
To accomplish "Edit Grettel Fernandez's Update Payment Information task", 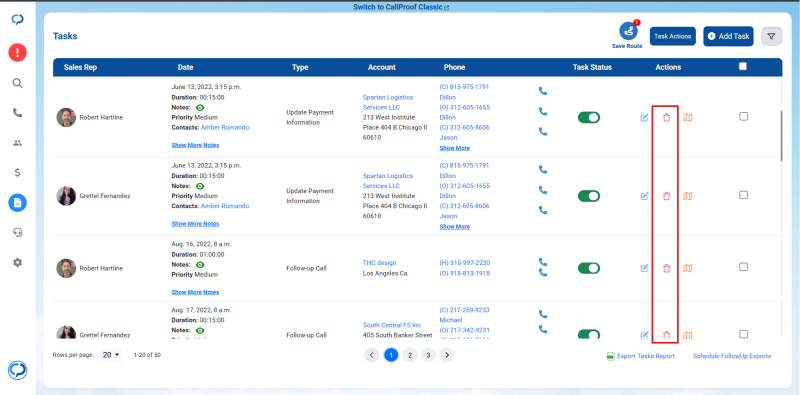I will 644,196.
